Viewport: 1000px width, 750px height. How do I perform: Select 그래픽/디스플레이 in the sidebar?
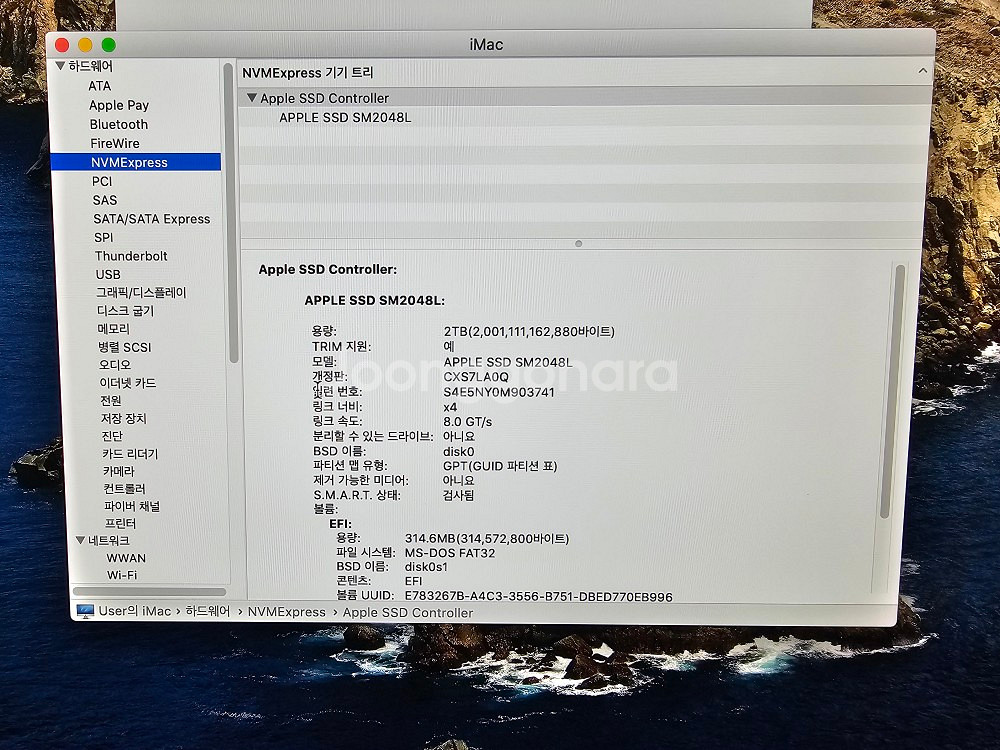141,292
